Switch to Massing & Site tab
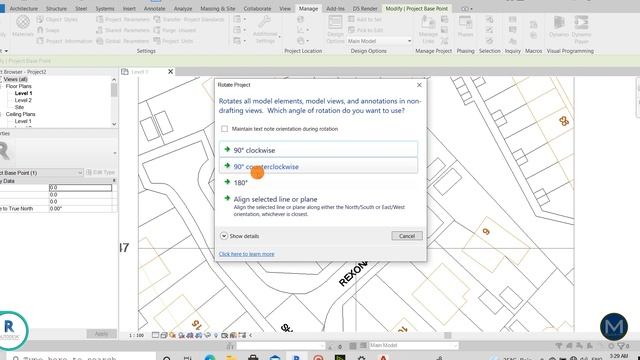The width and height of the screenshot is (640, 360). pyautogui.click(x=218, y=9)
